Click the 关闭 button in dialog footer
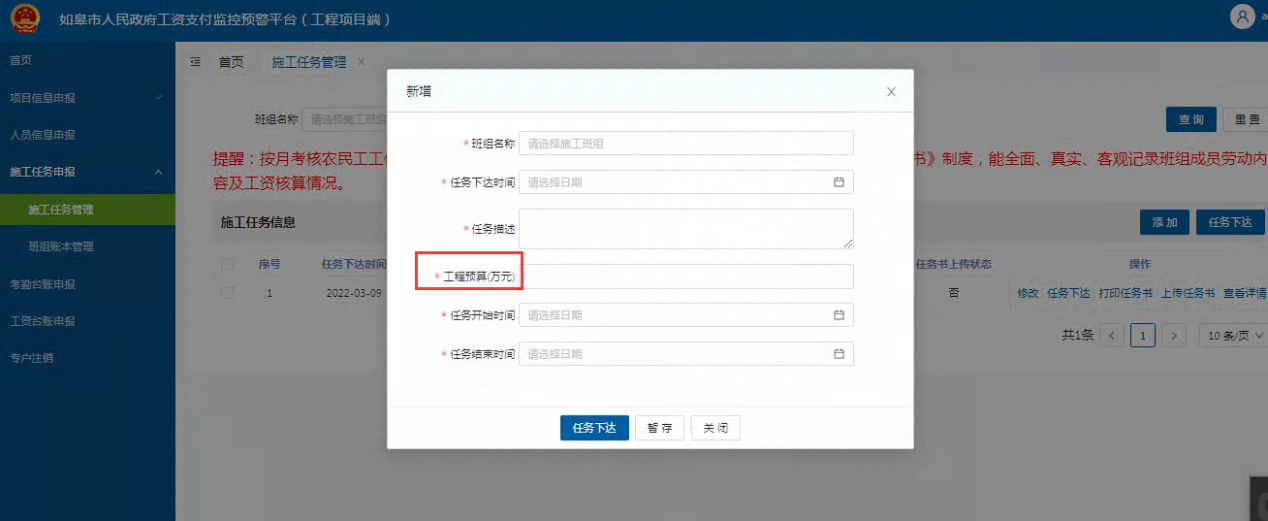This screenshot has height=521, width=1268. [x=716, y=428]
